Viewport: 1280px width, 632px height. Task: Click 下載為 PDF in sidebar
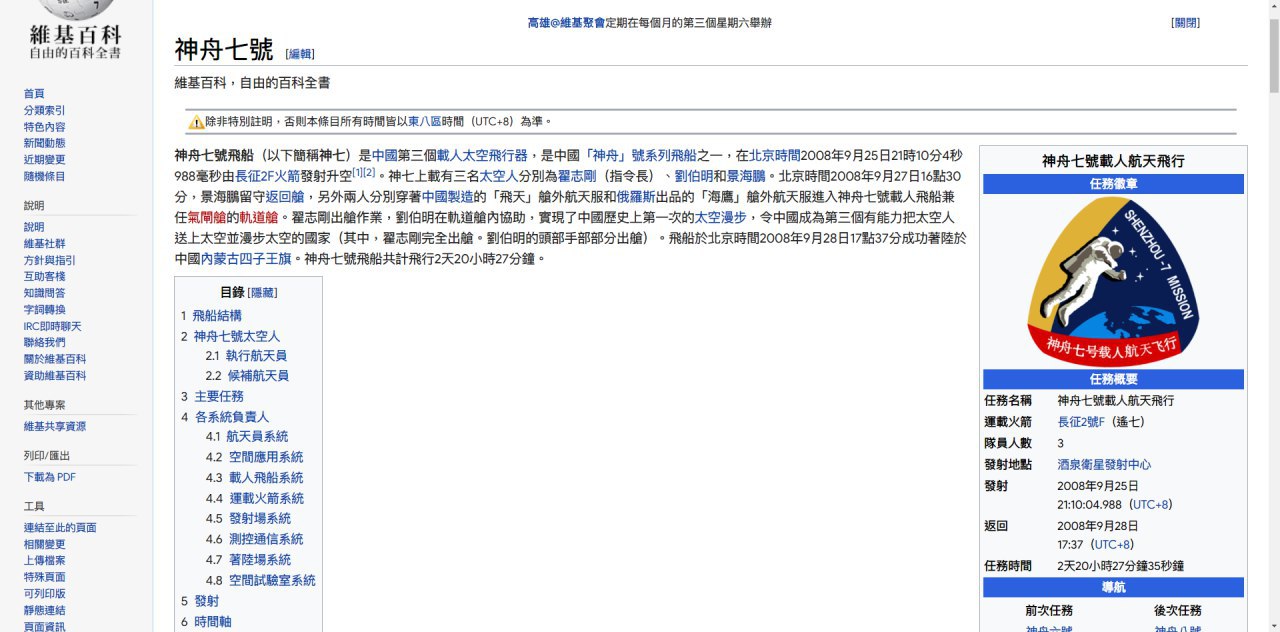click(50, 477)
